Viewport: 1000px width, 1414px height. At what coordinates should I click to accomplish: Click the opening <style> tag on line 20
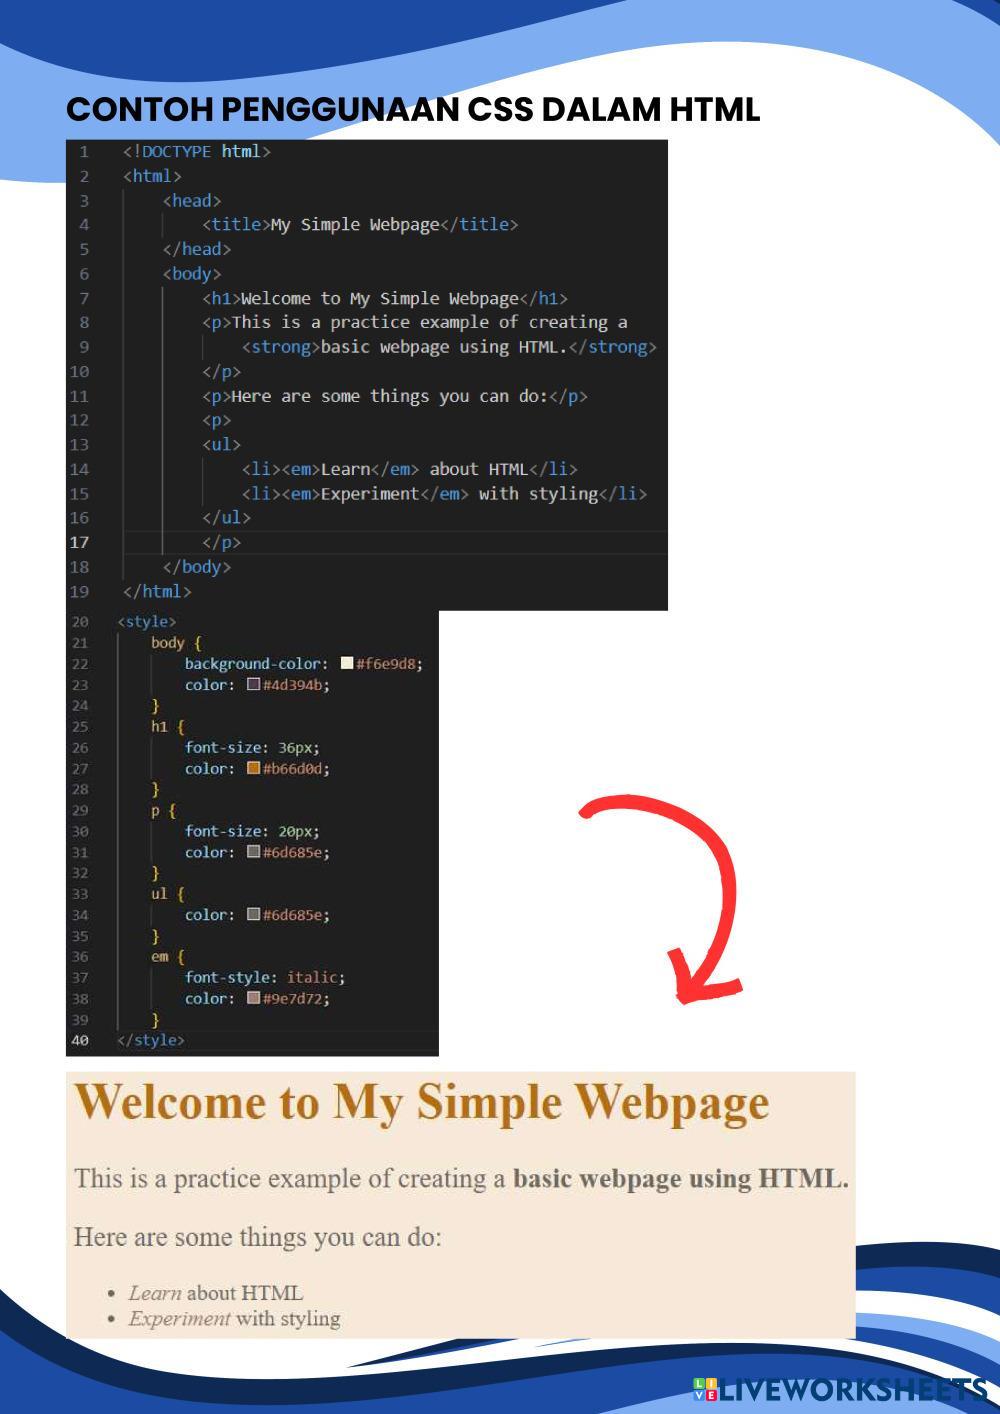coord(146,621)
